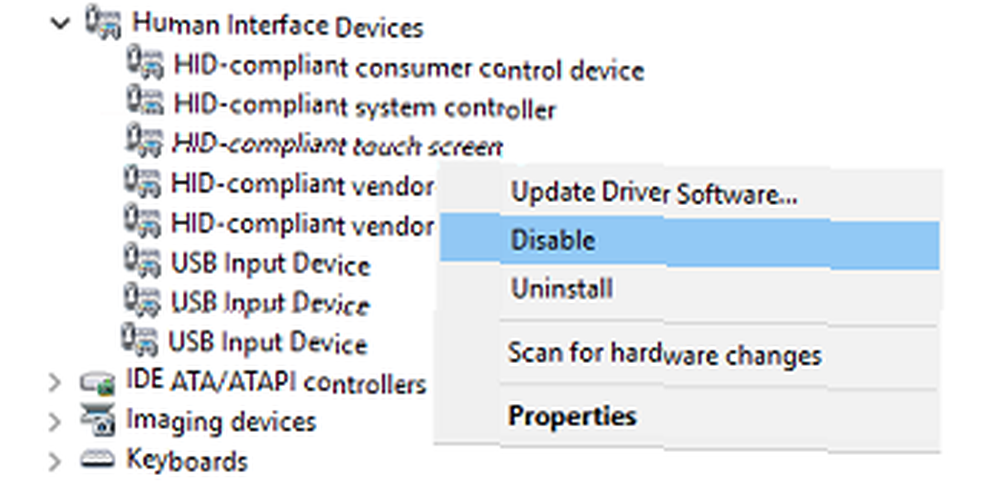The image size is (1000, 497).
Task: Click the last USB Input Device icon
Action: click(x=140, y=340)
